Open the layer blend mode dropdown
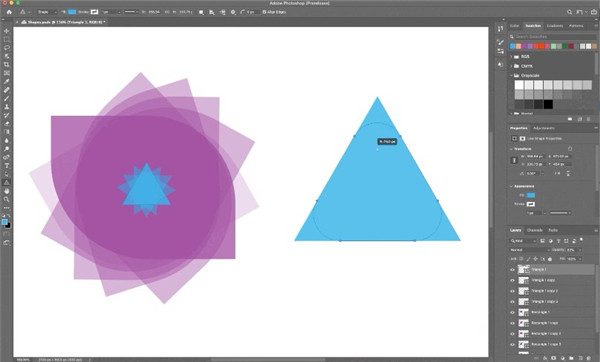The image size is (600, 362). [530, 250]
